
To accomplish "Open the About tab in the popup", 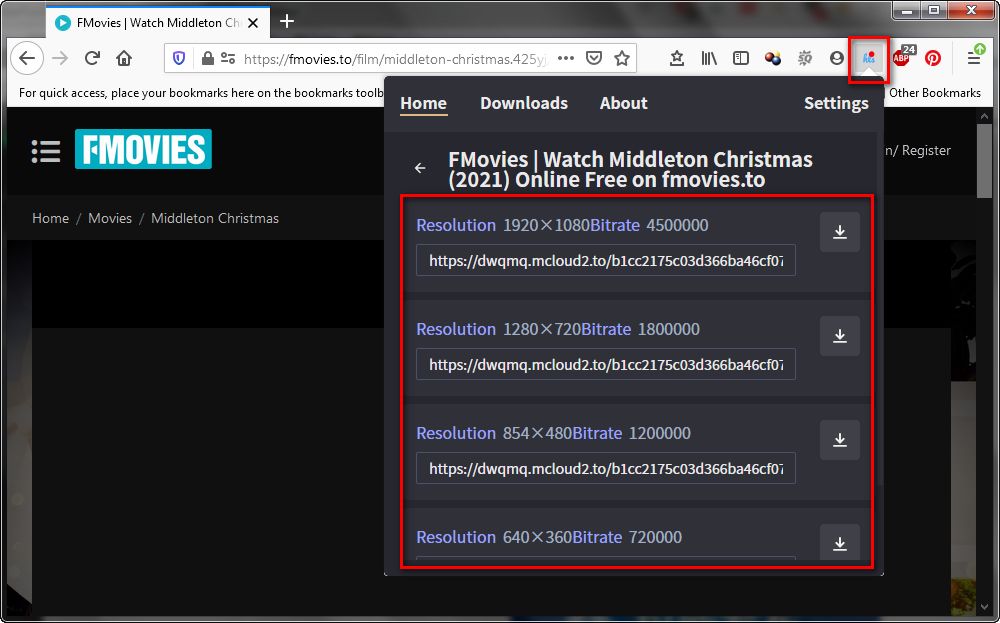I will (623, 103).
